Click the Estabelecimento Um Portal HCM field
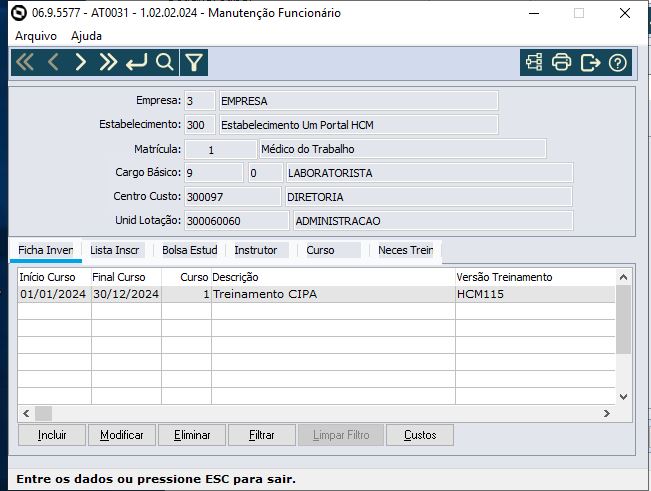Viewport: 651px width, 491px height. [358, 125]
